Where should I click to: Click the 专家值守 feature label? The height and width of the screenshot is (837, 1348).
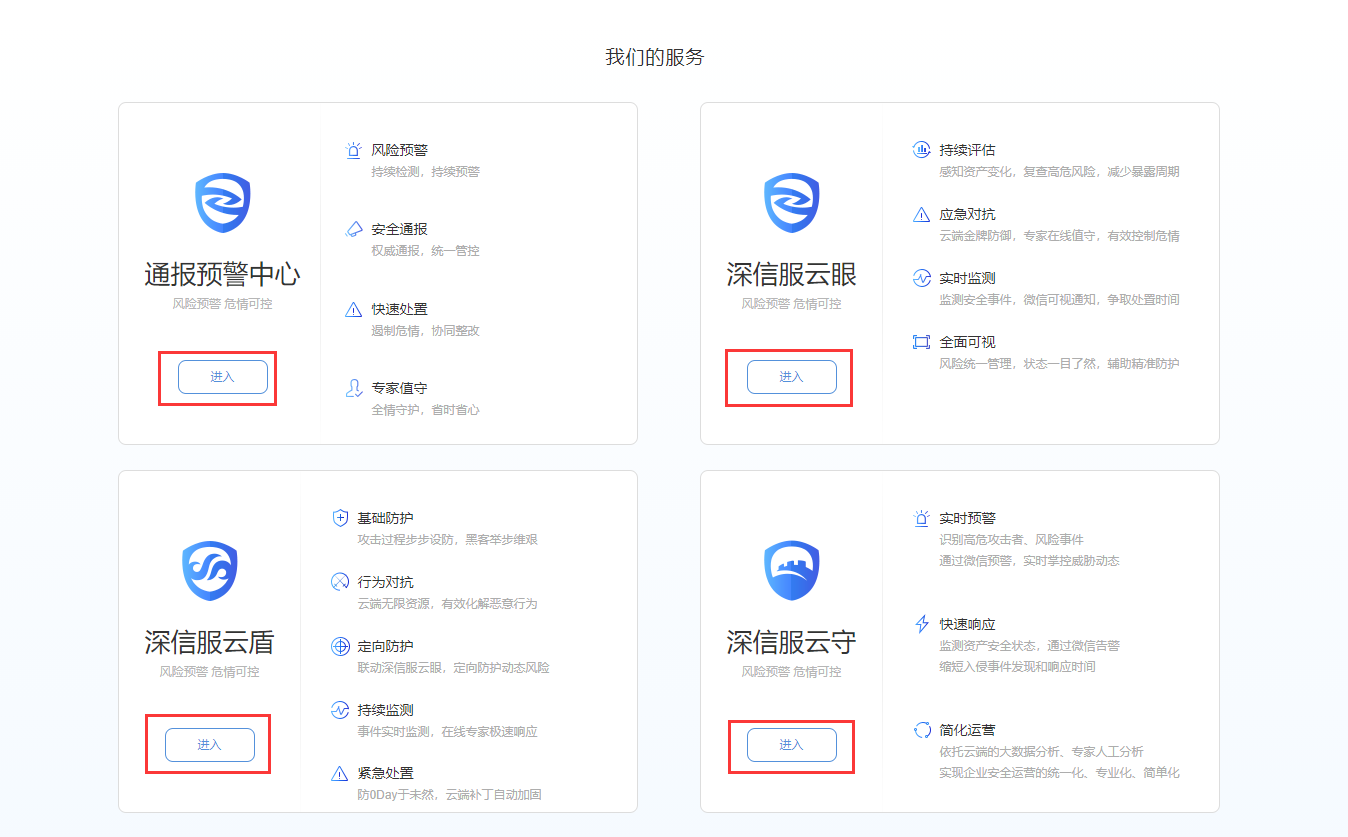pos(399,388)
